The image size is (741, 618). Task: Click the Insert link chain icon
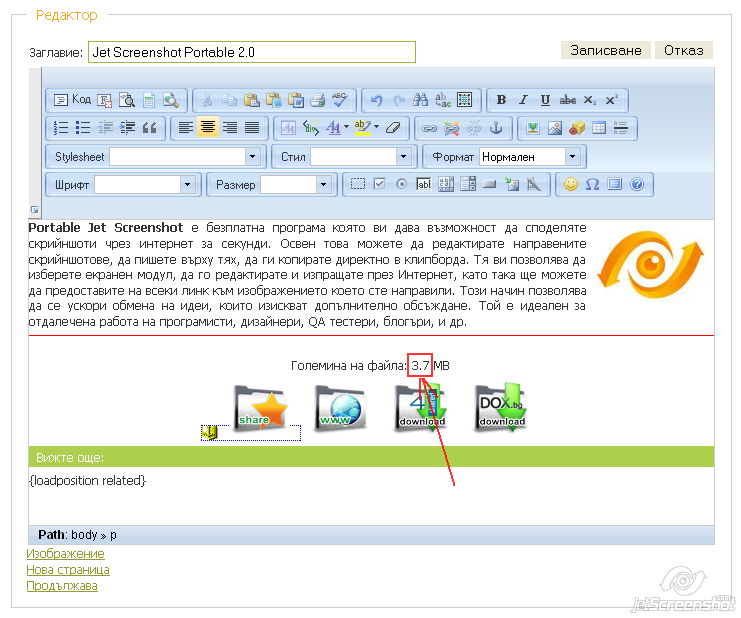429,128
